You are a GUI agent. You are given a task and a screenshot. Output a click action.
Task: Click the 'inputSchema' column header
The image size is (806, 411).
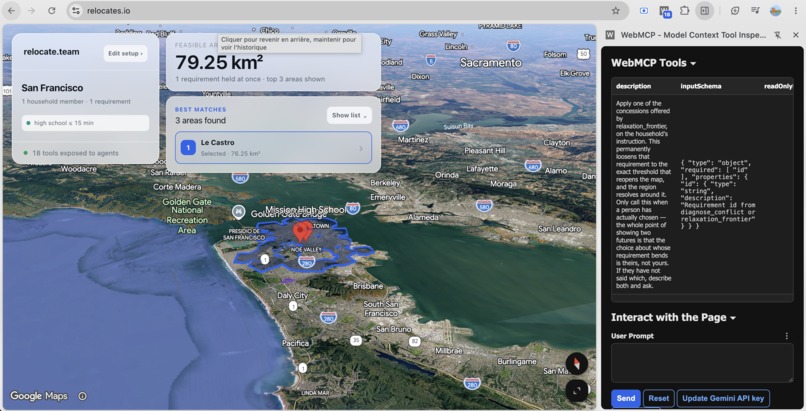[701, 86]
